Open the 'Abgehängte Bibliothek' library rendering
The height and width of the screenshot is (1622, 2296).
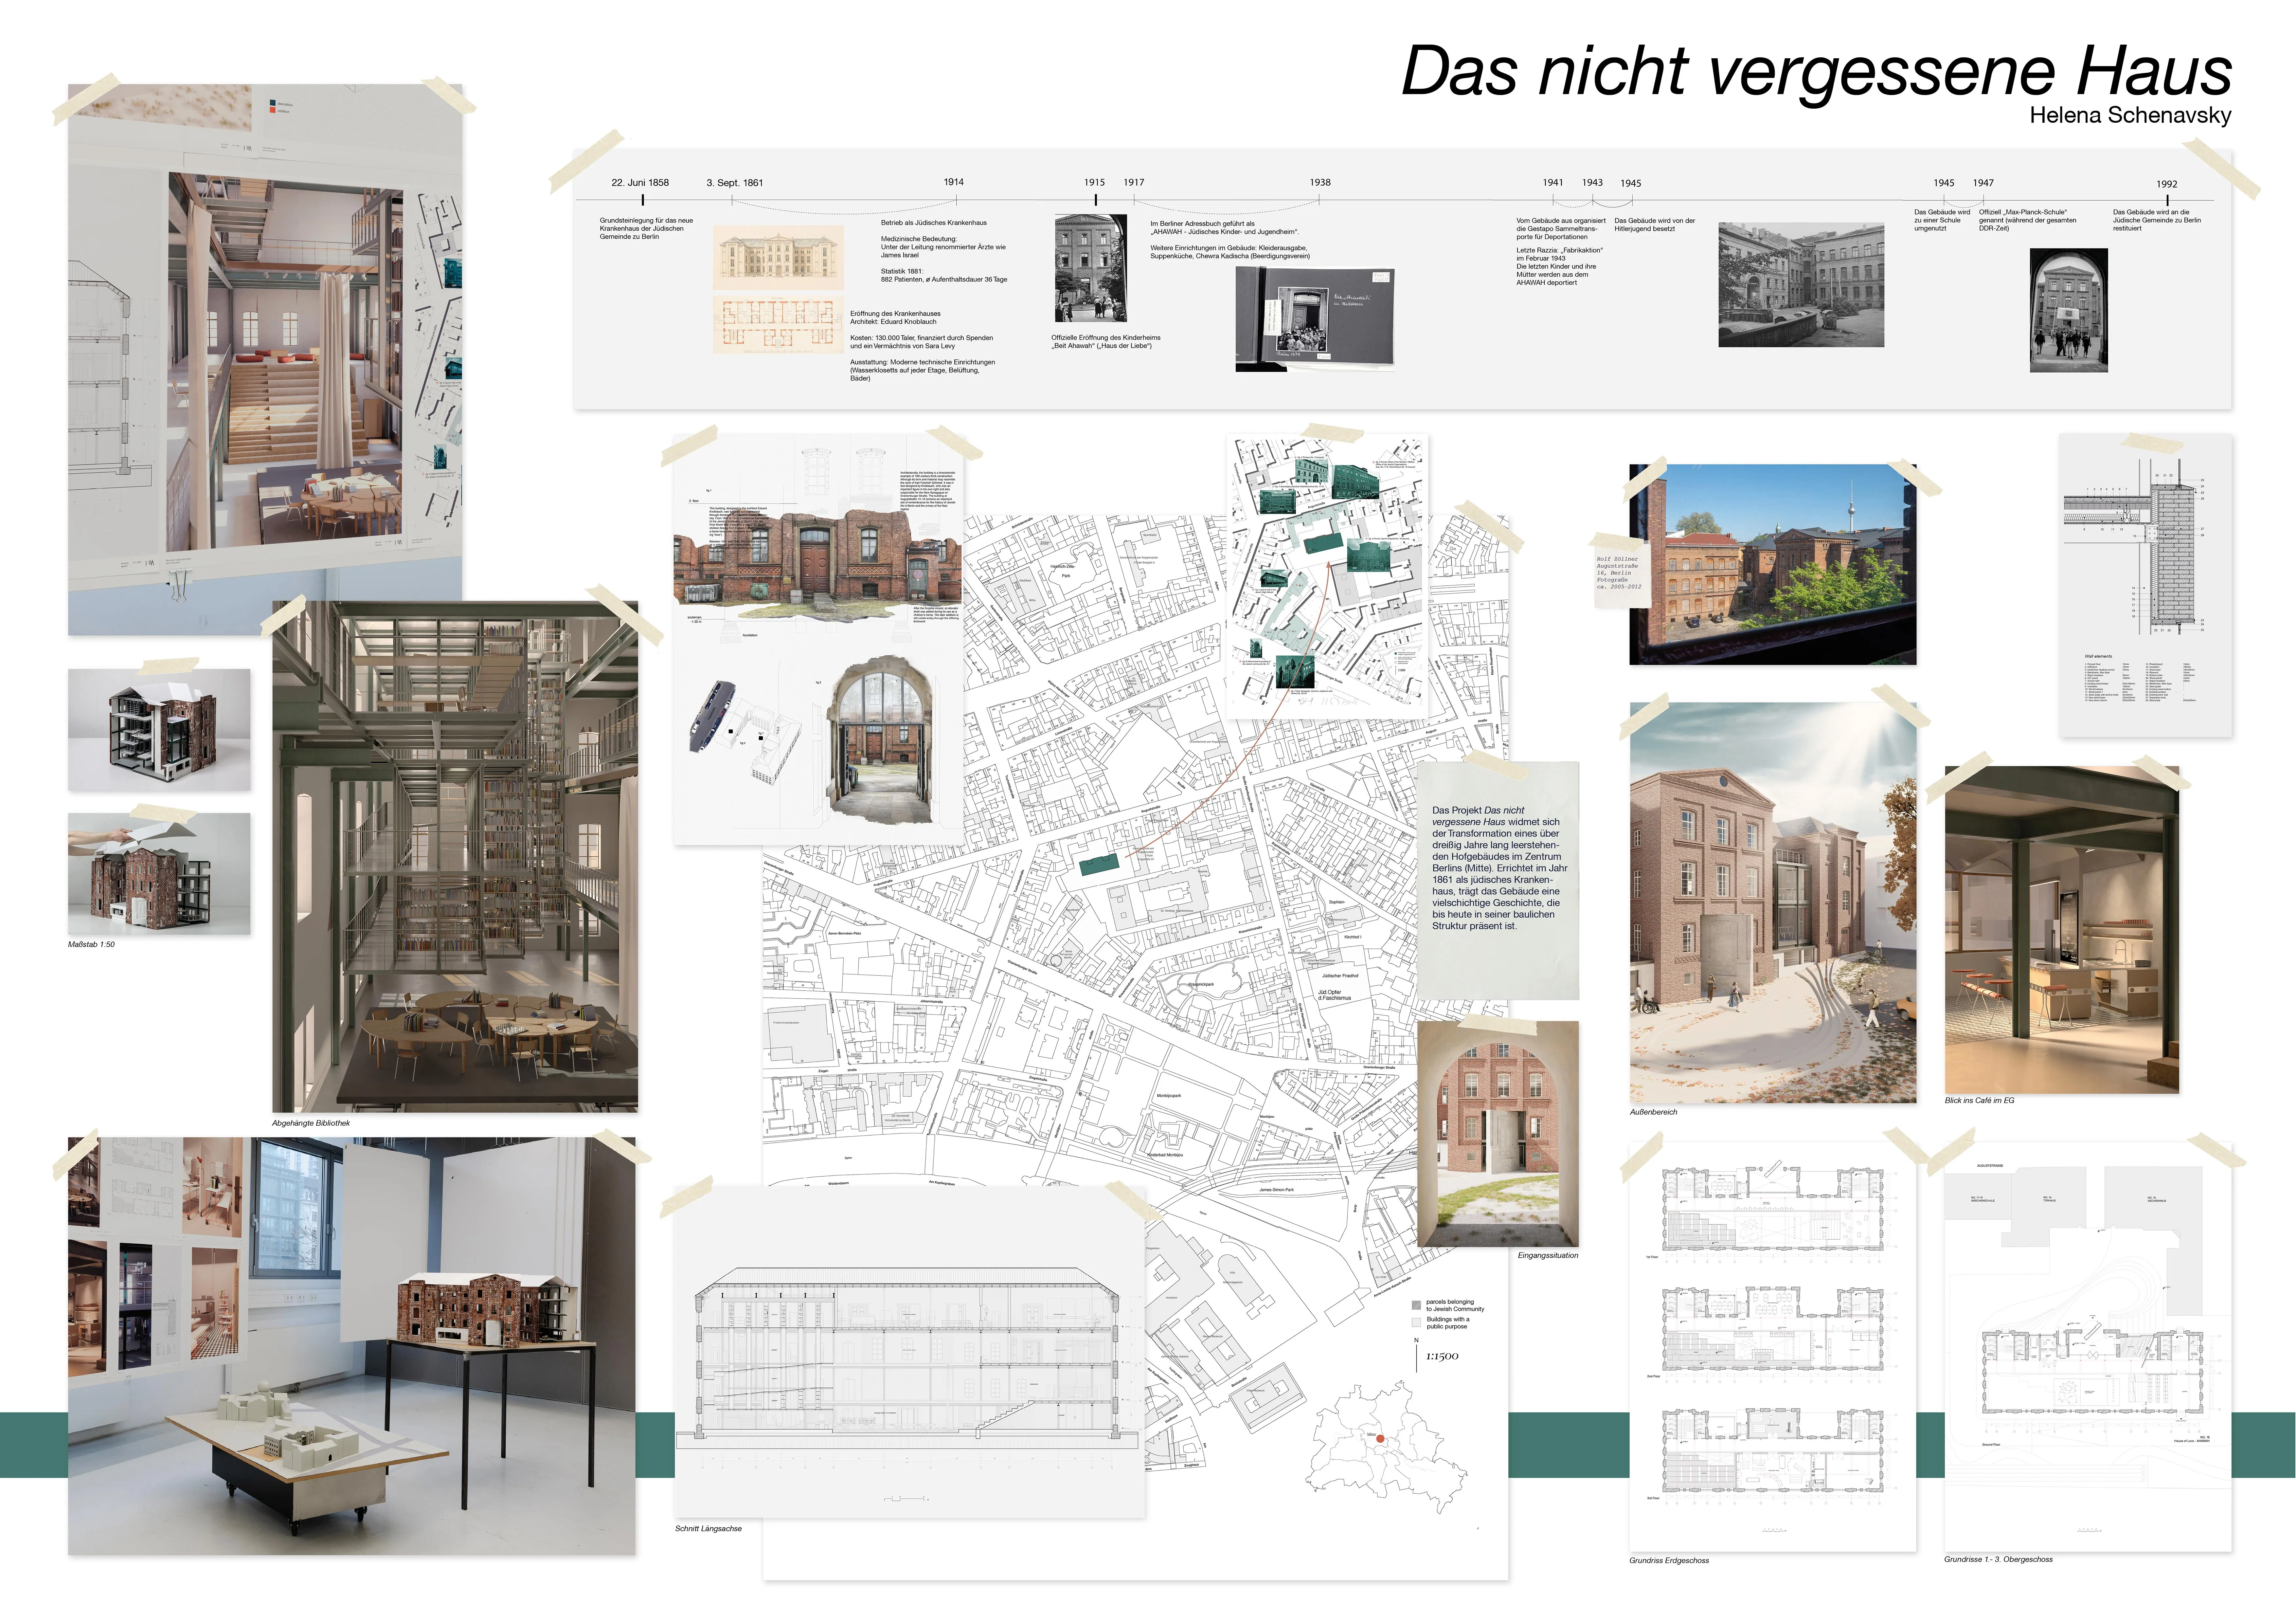pyautogui.click(x=455, y=856)
